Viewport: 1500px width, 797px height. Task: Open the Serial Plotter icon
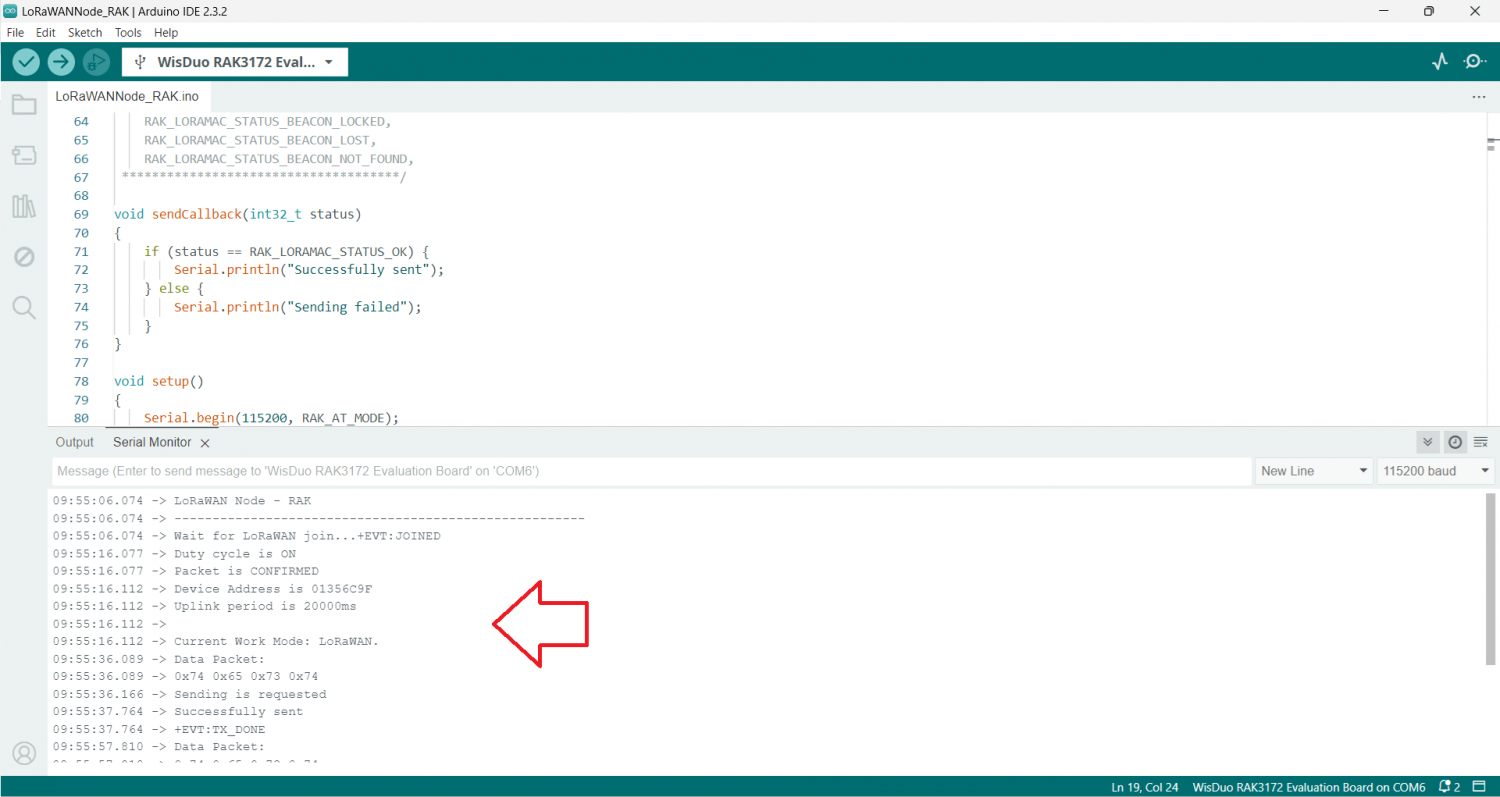point(1440,62)
